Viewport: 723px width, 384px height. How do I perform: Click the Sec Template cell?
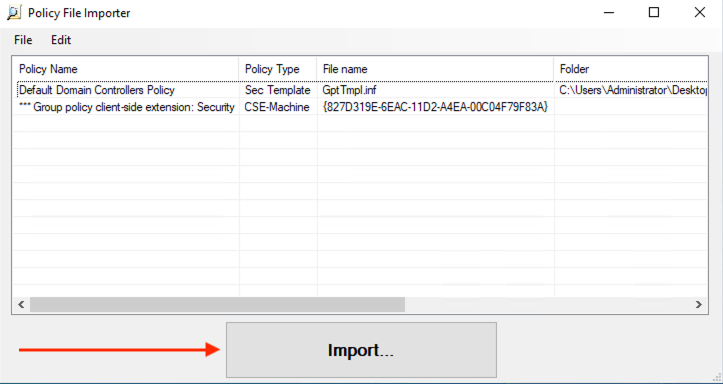(x=278, y=90)
